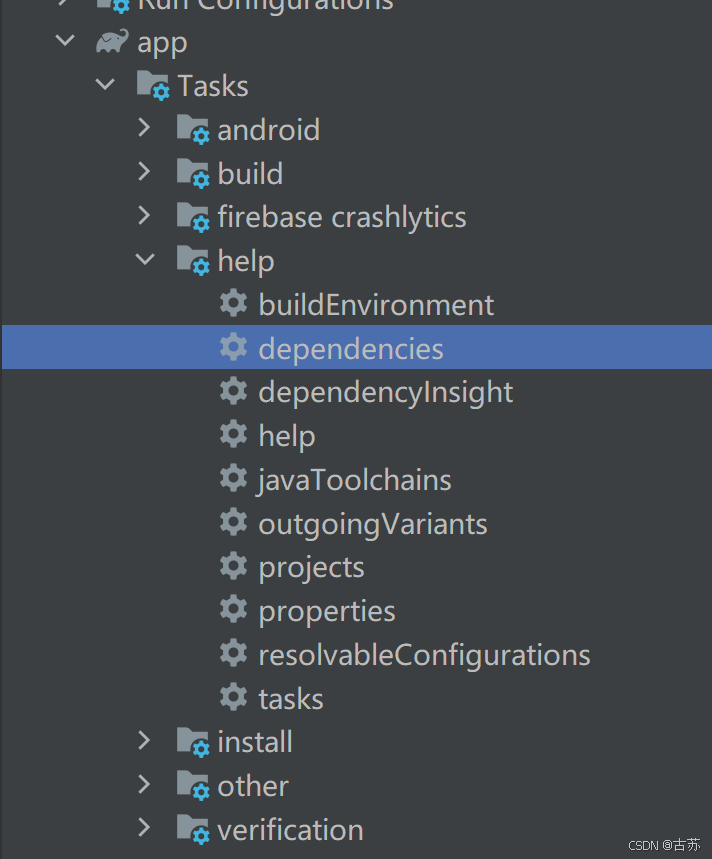712x859 pixels.
Task: Select the highlighted dependencies entry
Action: [350, 348]
